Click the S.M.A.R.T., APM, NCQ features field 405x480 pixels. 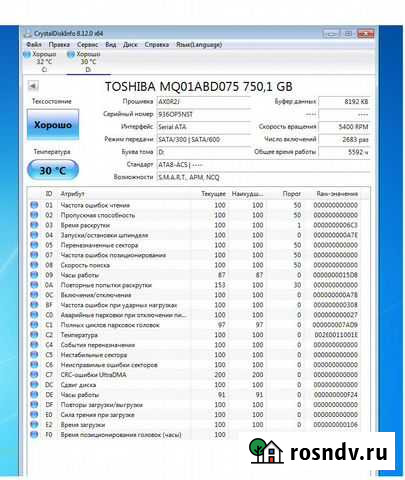(263, 177)
